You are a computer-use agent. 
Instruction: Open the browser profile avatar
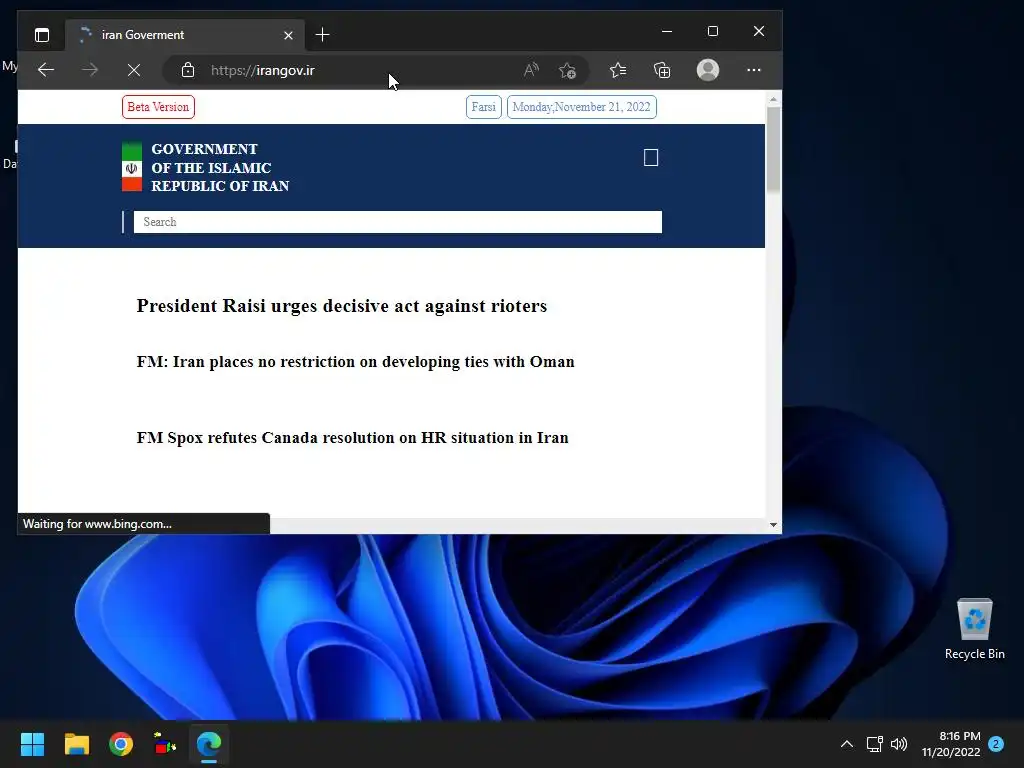tap(708, 70)
